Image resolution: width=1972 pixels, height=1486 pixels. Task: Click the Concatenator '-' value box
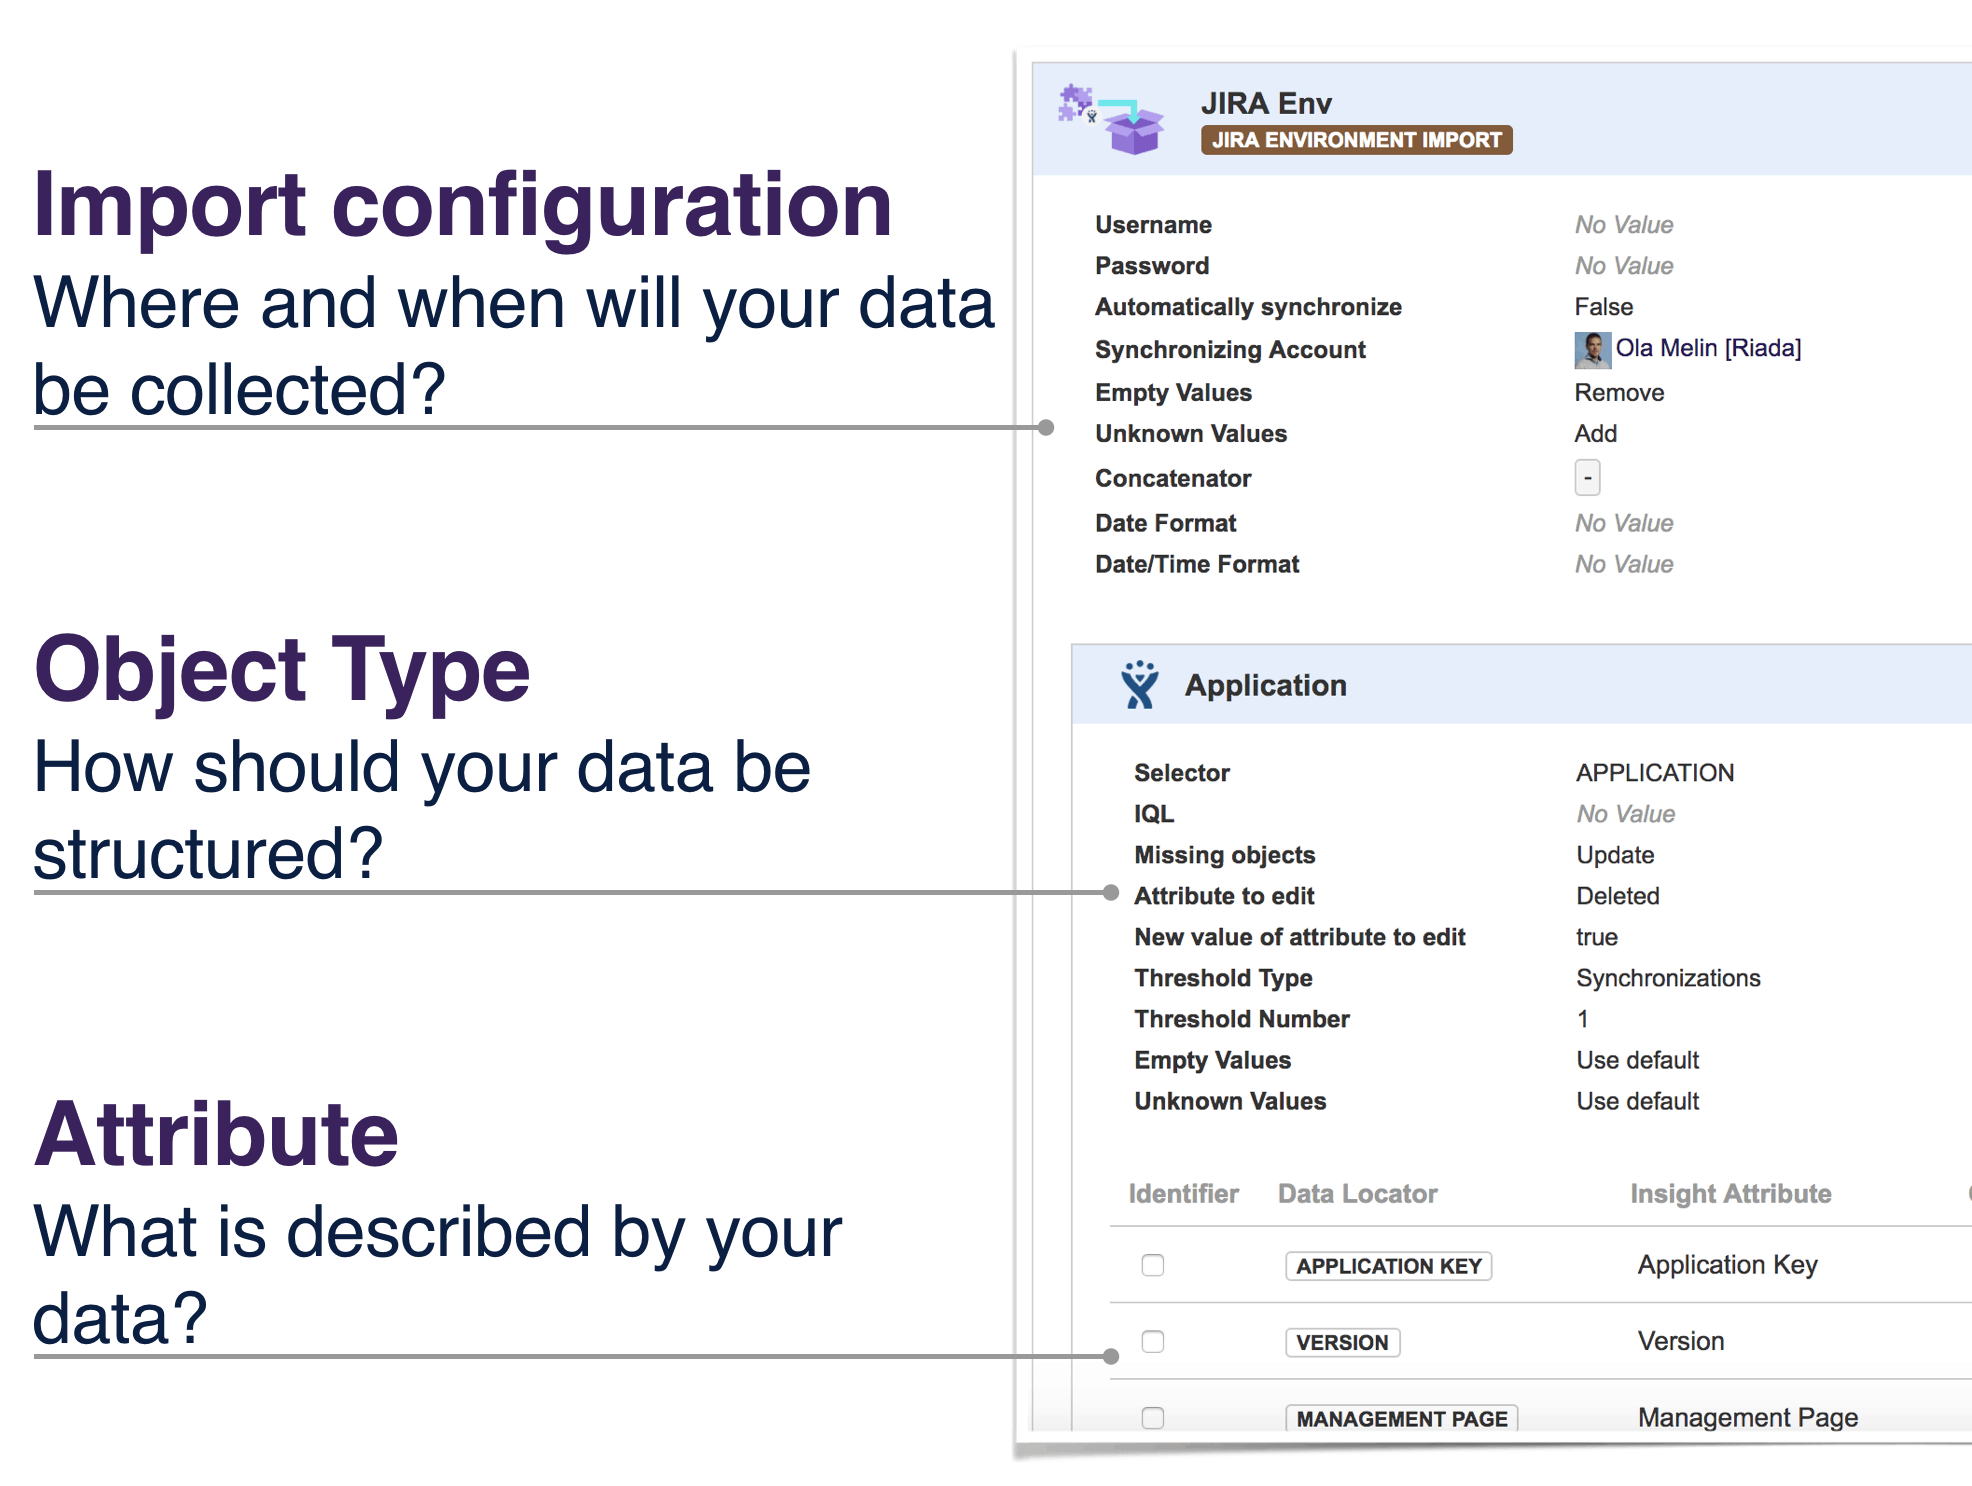(1587, 478)
